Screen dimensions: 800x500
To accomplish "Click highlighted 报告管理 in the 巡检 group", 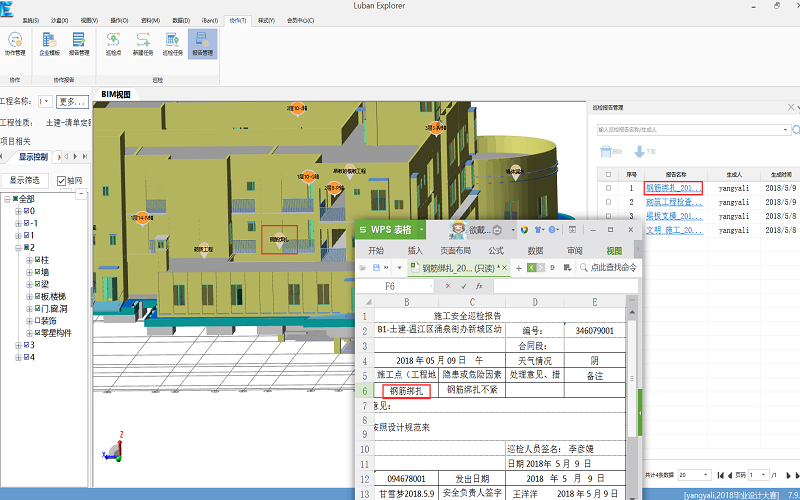I will click(x=202, y=44).
